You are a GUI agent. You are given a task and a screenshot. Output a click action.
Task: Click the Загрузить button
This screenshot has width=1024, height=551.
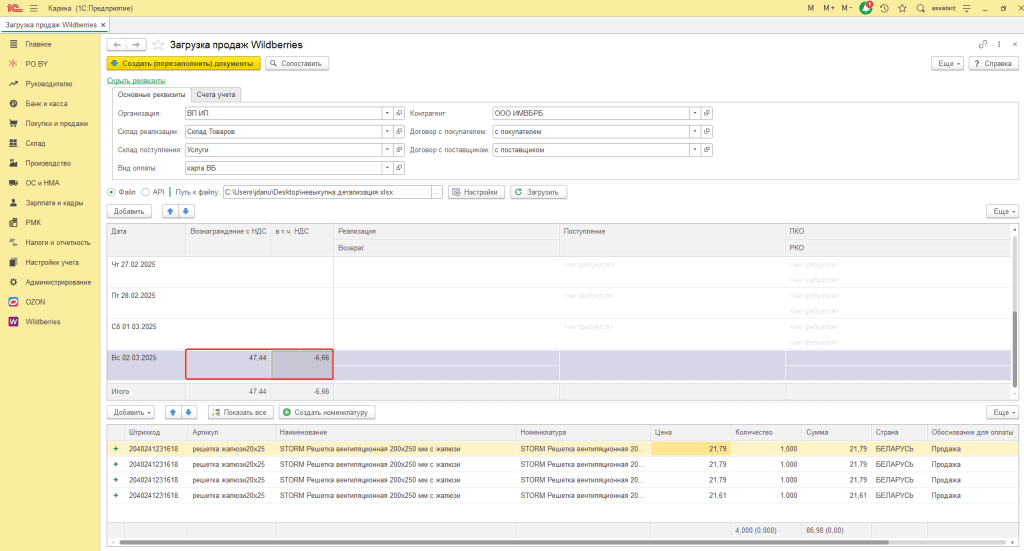click(x=538, y=193)
